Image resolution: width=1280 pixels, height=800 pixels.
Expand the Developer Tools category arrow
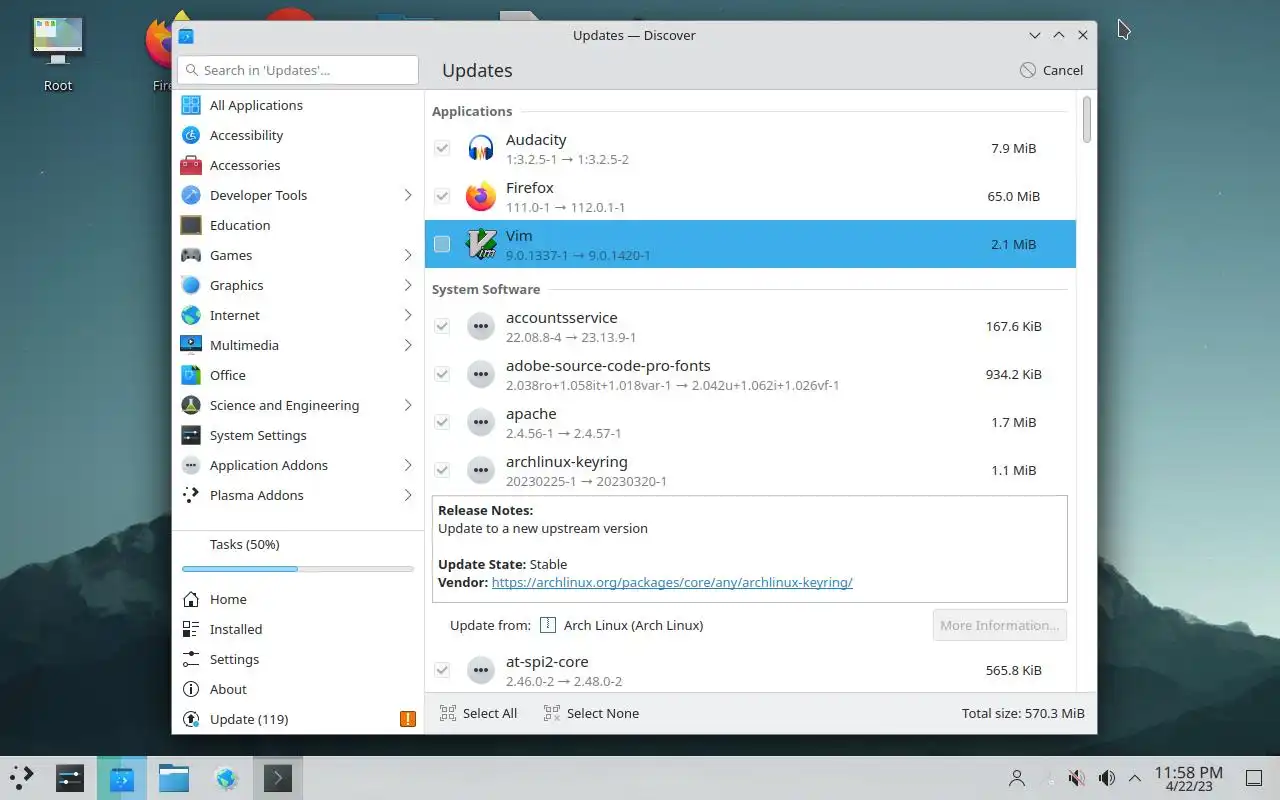(408, 195)
